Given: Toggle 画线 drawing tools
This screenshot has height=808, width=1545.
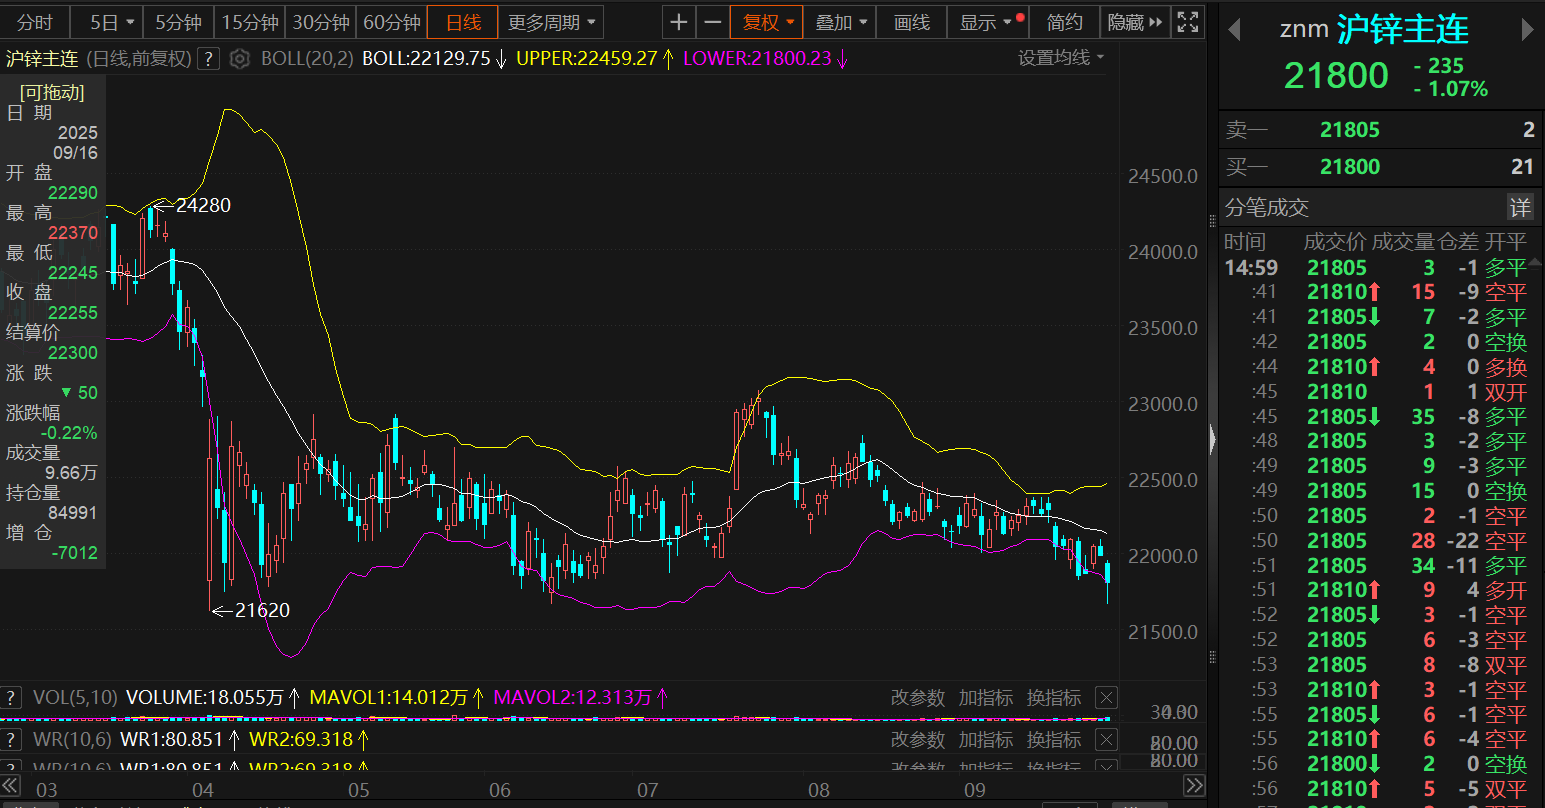Looking at the screenshot, I should 911,22.
